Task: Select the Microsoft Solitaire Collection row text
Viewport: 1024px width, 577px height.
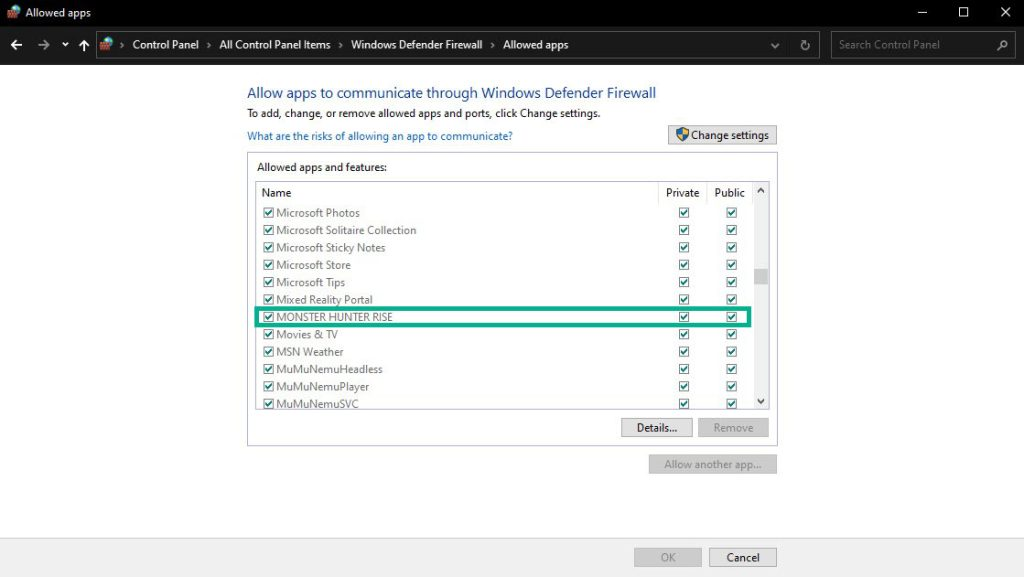Action: pos(346,230)
